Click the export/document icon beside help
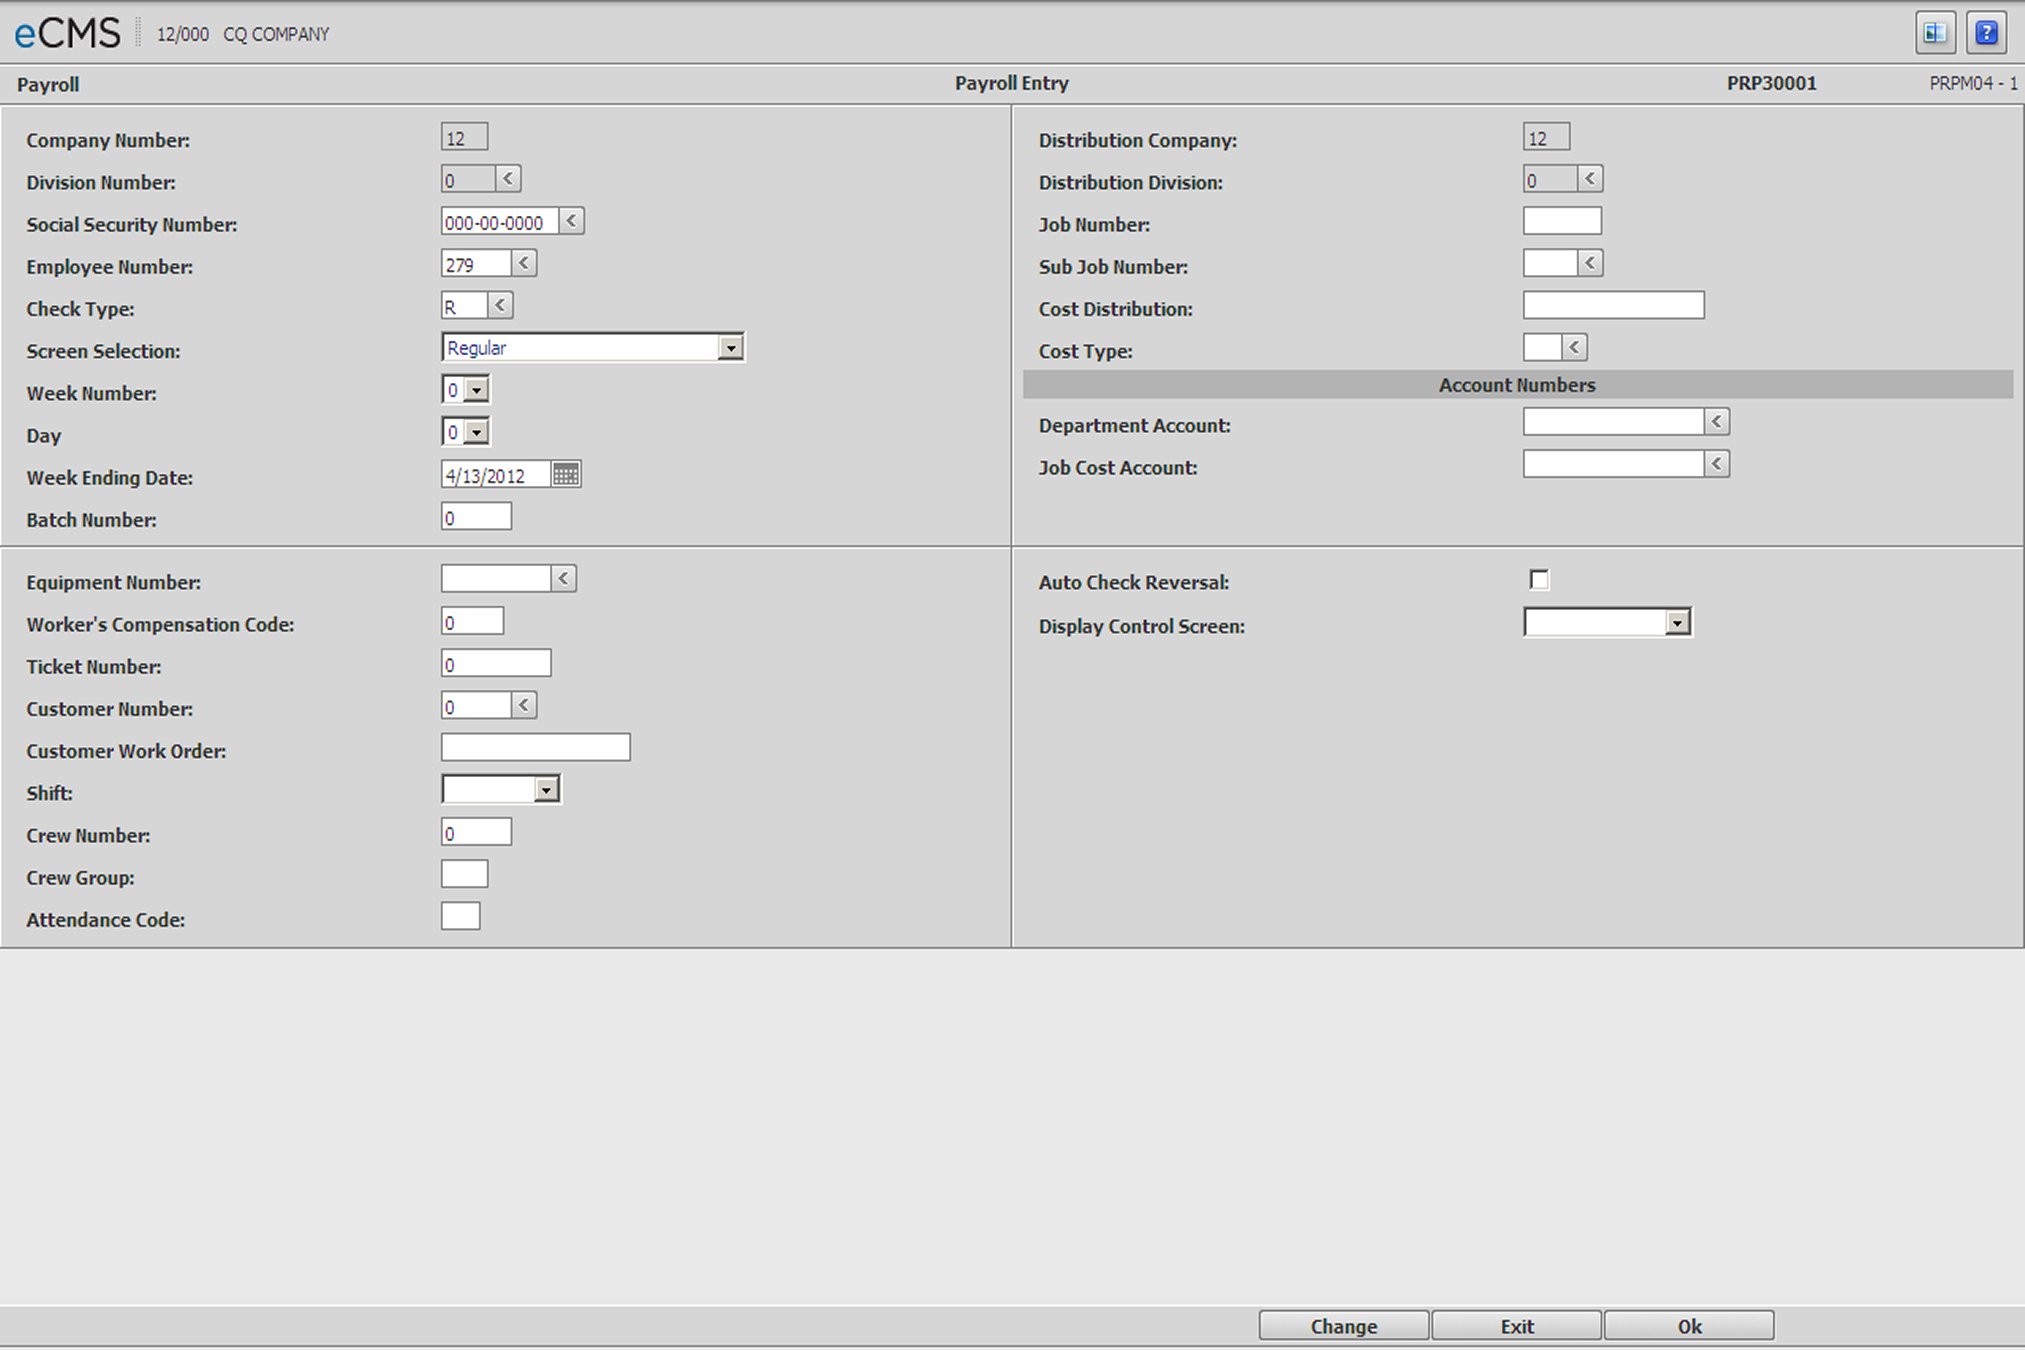The width and height of the screenshot is (2025, 1350). click(1935, 33)
